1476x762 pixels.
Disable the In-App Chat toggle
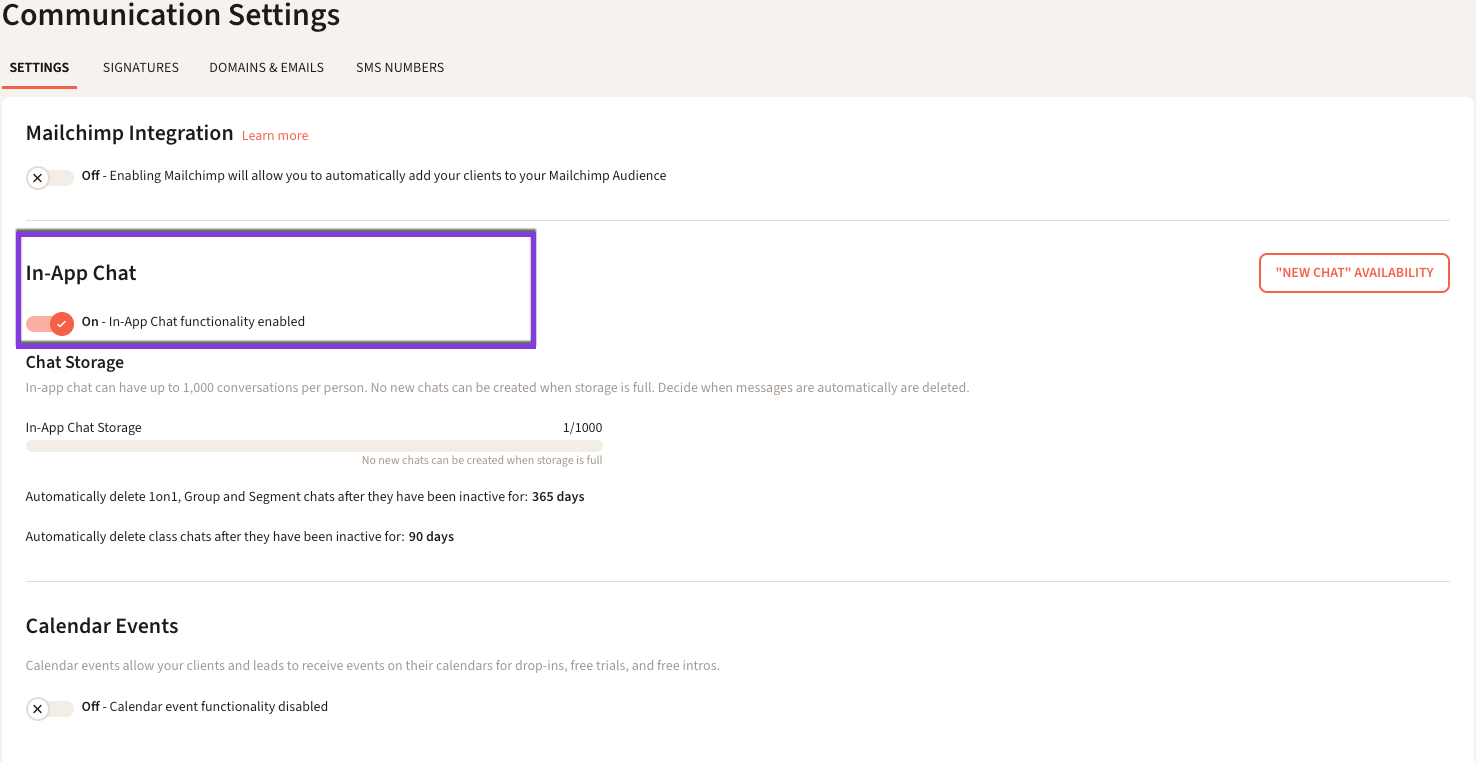pyautogui.click(x=50, y=323)
